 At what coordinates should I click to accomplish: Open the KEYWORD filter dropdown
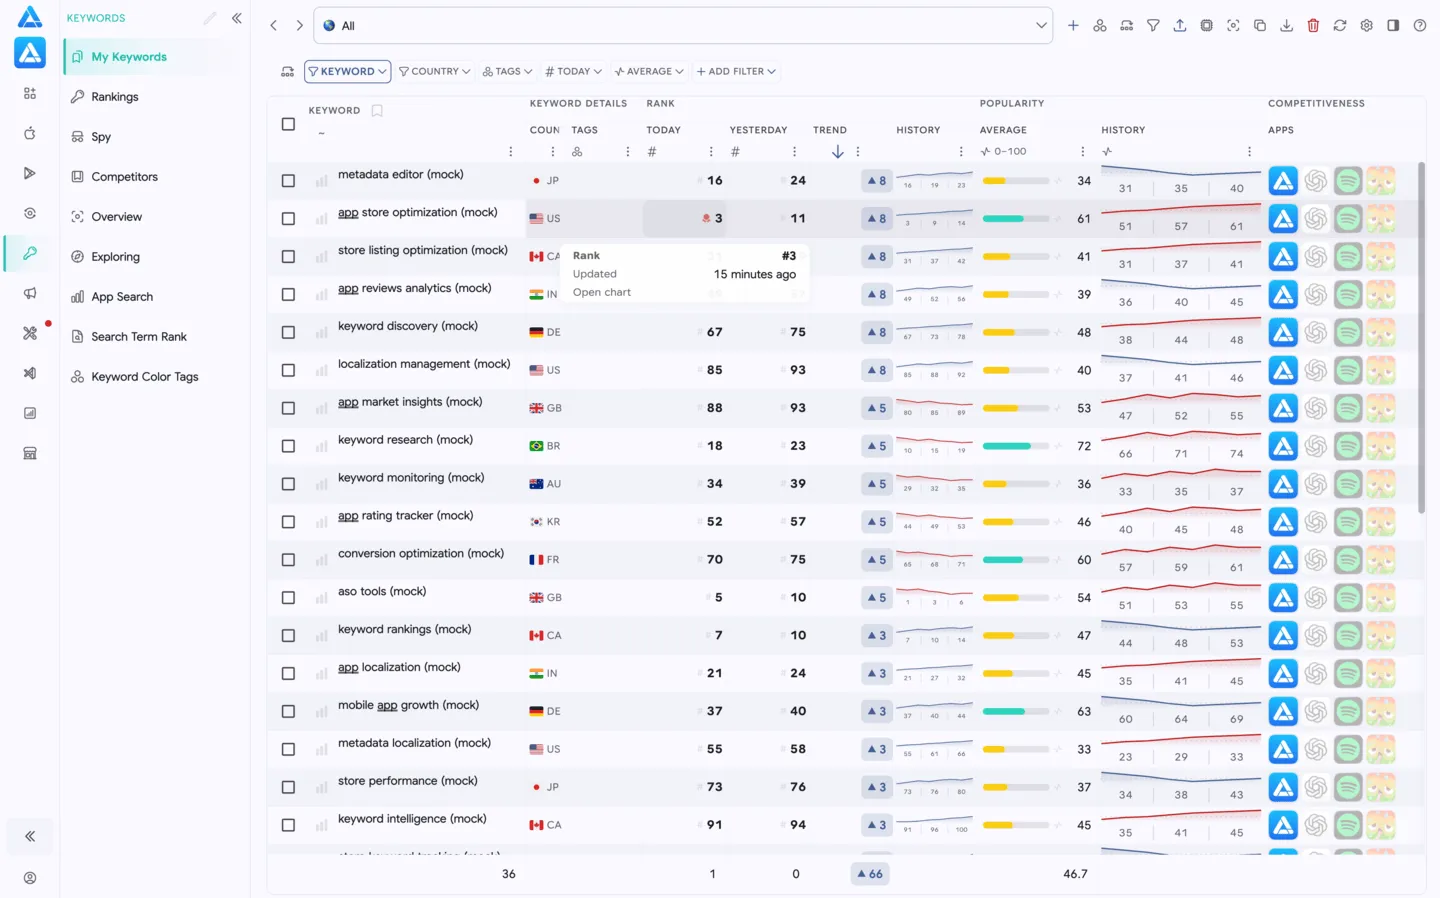tap(347, 71)
